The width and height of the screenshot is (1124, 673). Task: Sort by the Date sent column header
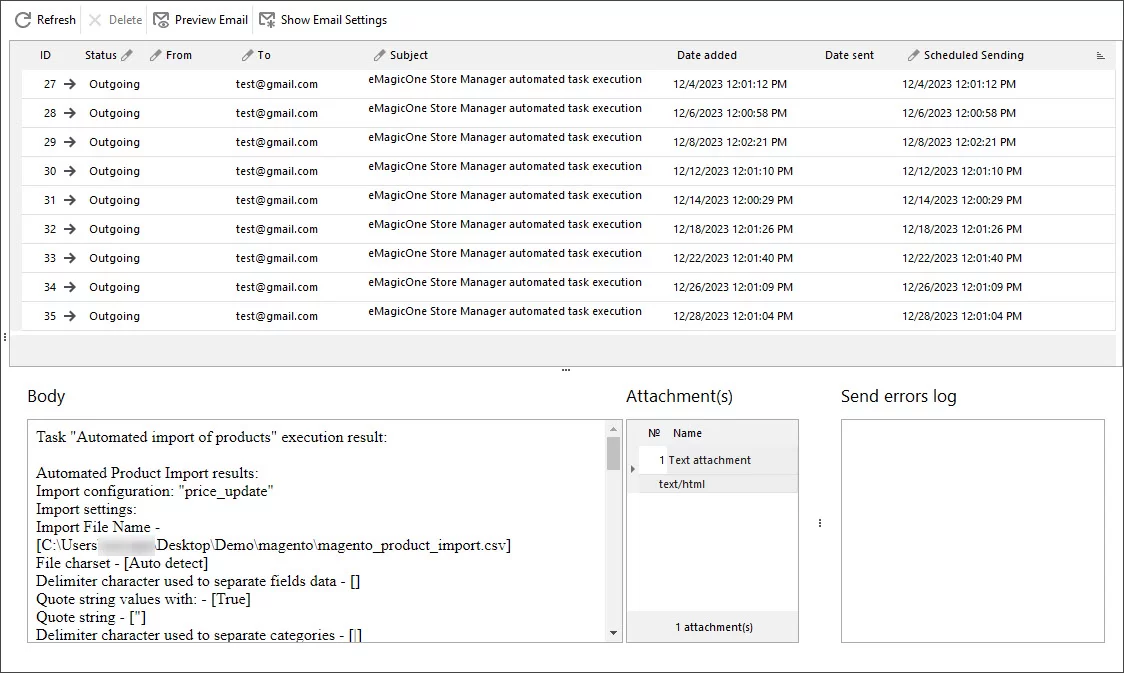[849, 55]
